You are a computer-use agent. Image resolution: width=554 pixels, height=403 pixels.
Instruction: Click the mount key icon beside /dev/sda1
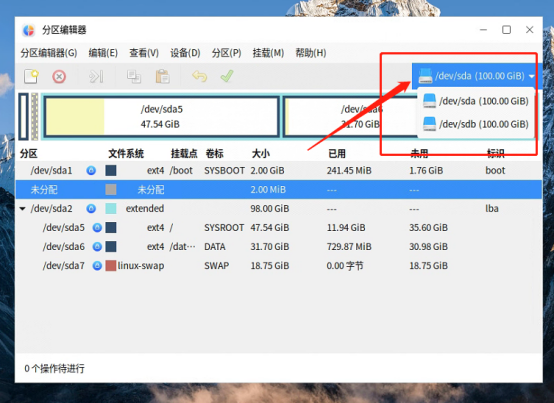click(x=91, y=171)
